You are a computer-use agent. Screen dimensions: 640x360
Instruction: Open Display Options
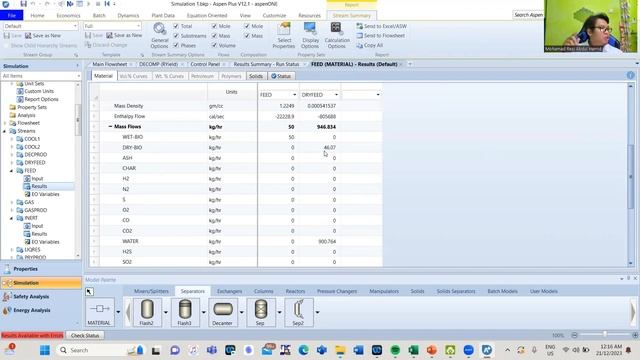coord(310,36)
